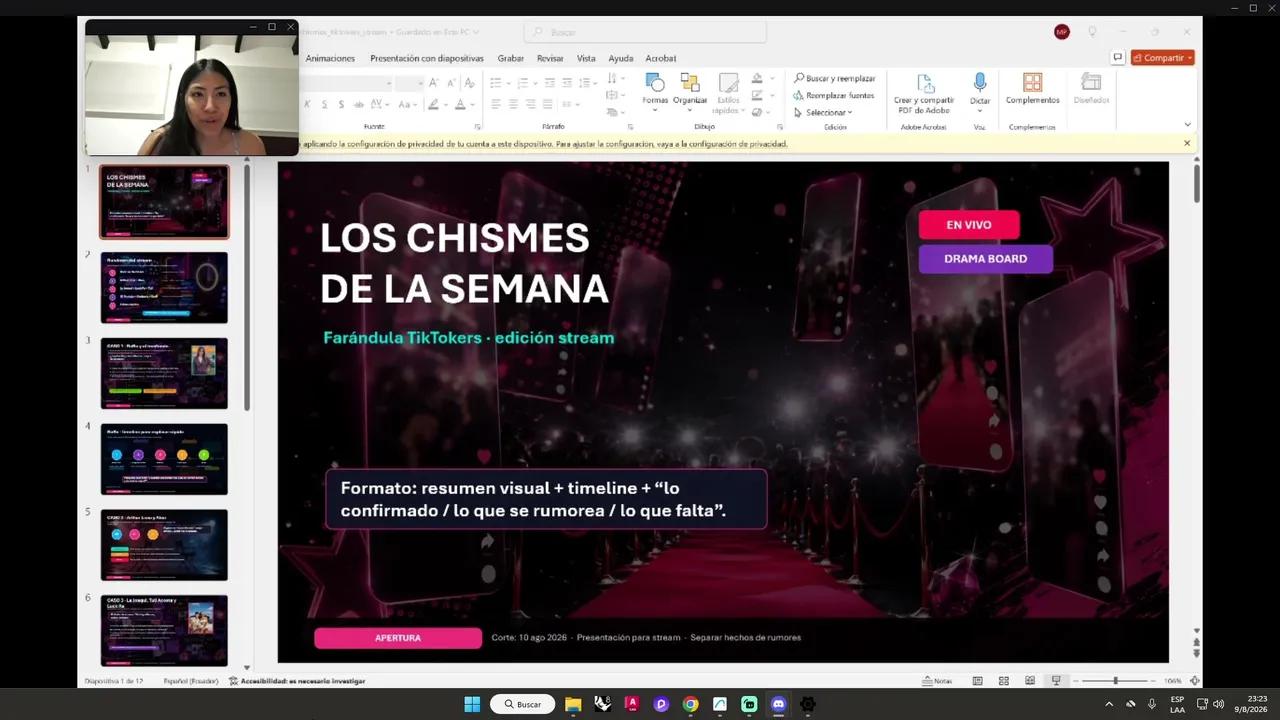
Task: Open the font name combo box
Action: click(x=348, y=83)
